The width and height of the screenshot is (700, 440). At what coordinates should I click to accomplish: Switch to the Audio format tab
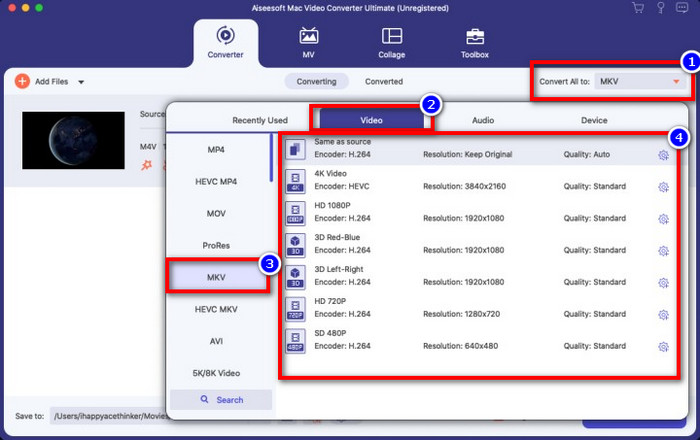pos(483,120)
